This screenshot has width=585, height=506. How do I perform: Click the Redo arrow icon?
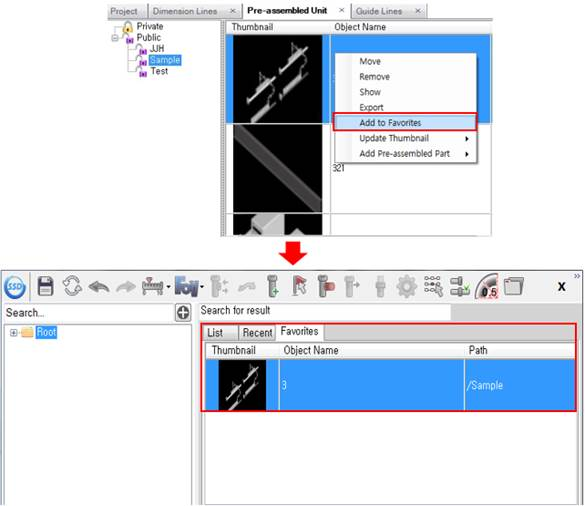point(126,287)
